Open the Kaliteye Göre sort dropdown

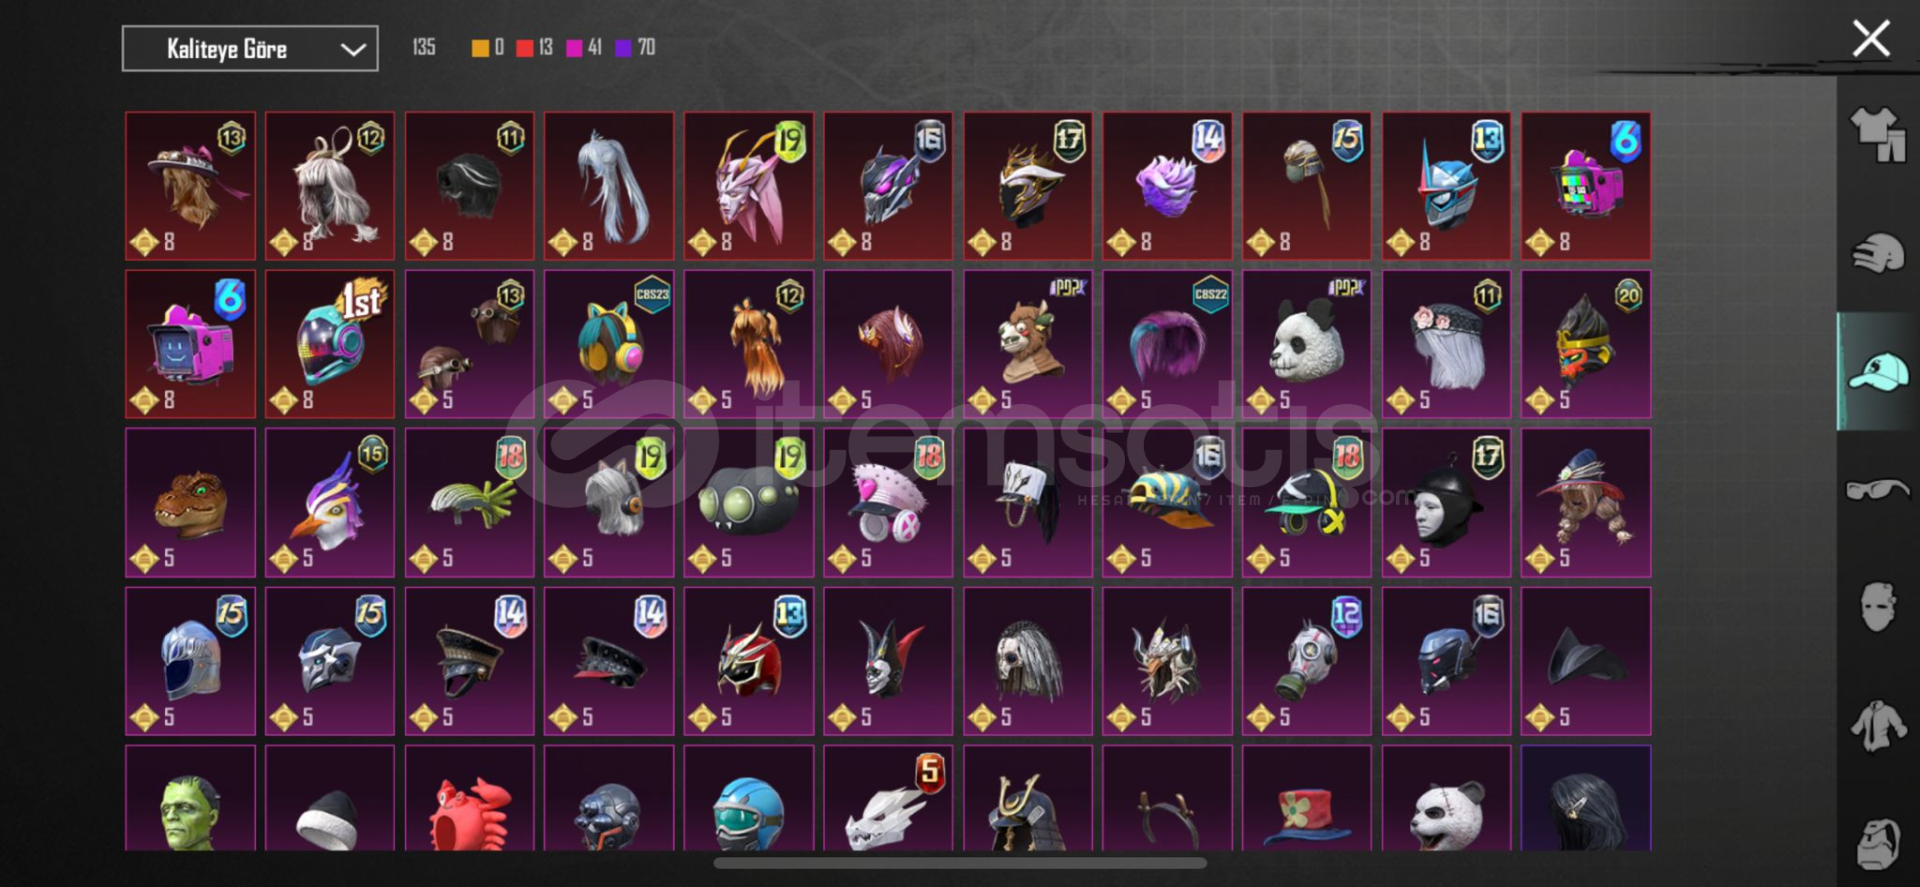[x=250, y=48]
